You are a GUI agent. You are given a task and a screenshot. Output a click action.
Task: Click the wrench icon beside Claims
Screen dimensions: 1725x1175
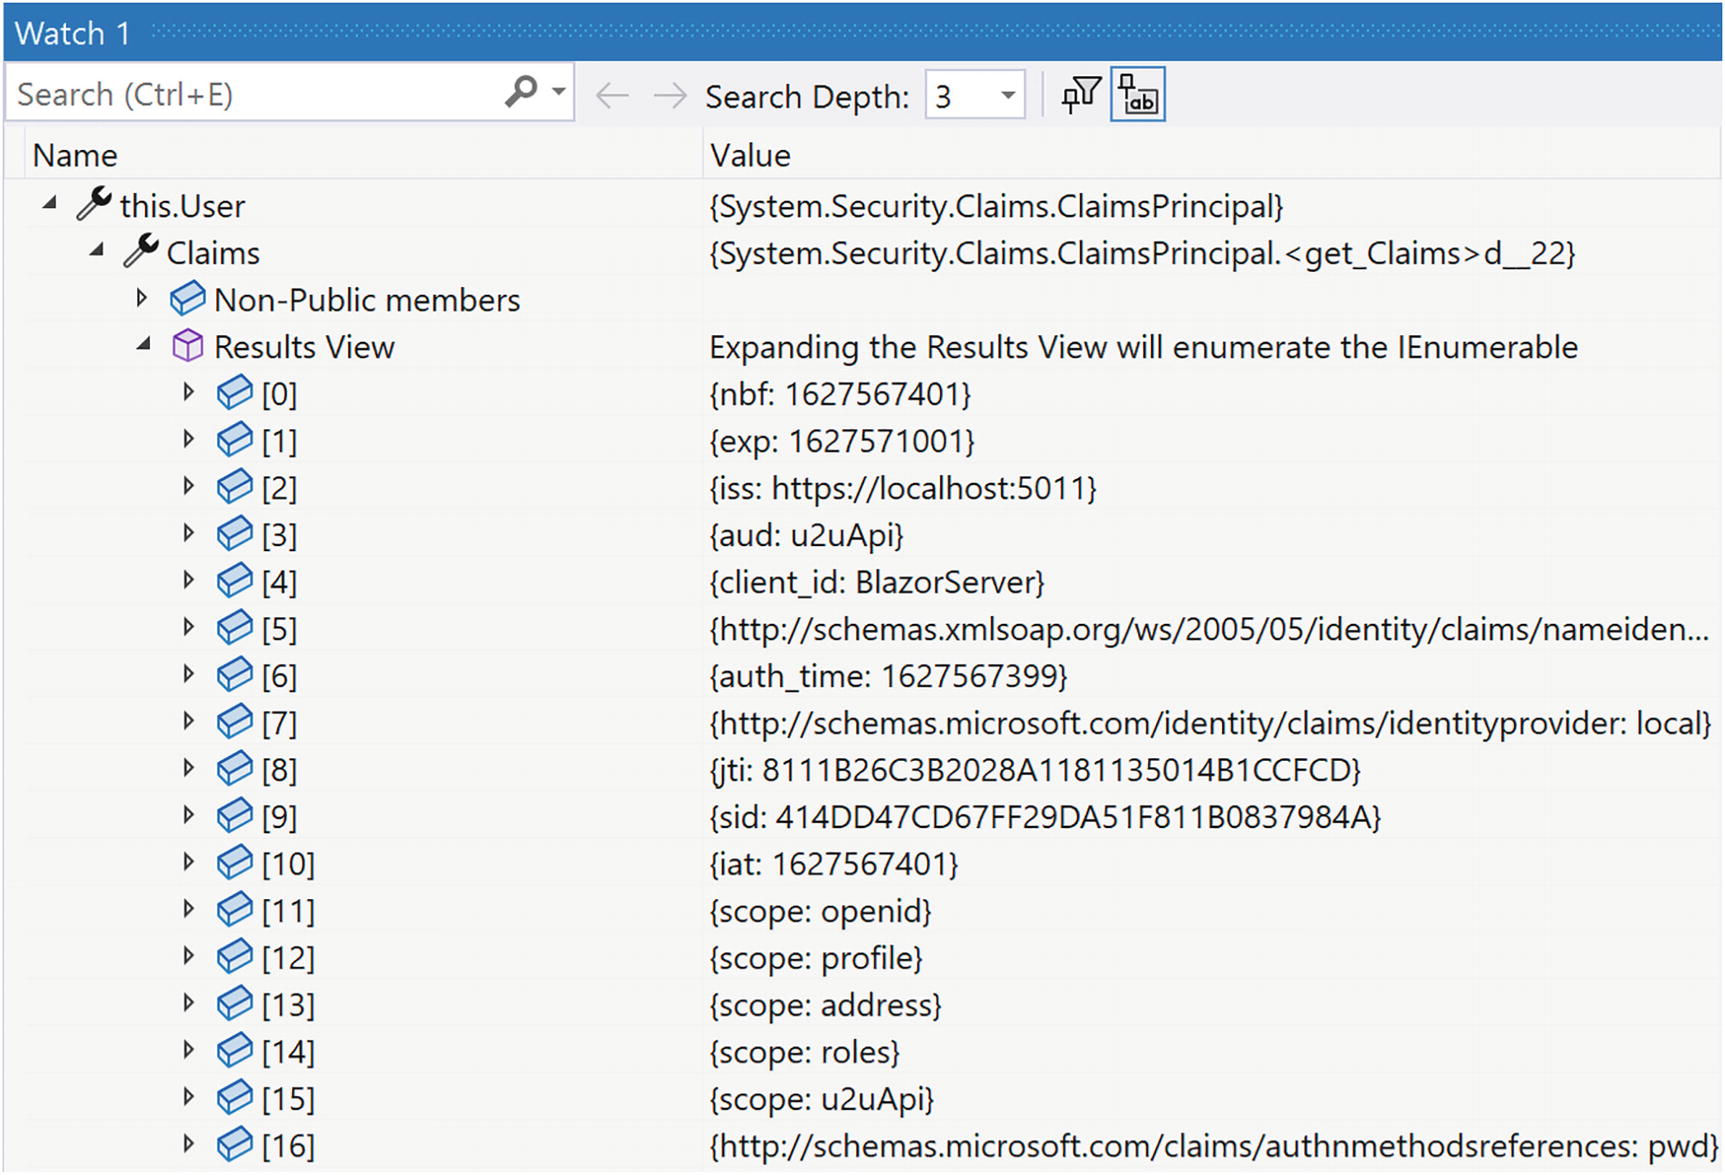(x=141, y=252)
